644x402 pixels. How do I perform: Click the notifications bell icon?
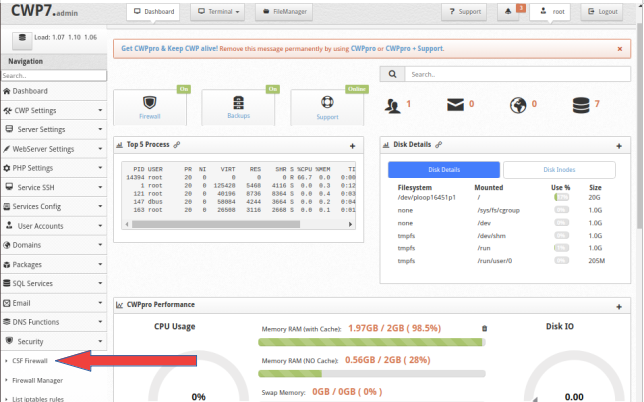tap(508, 11)
